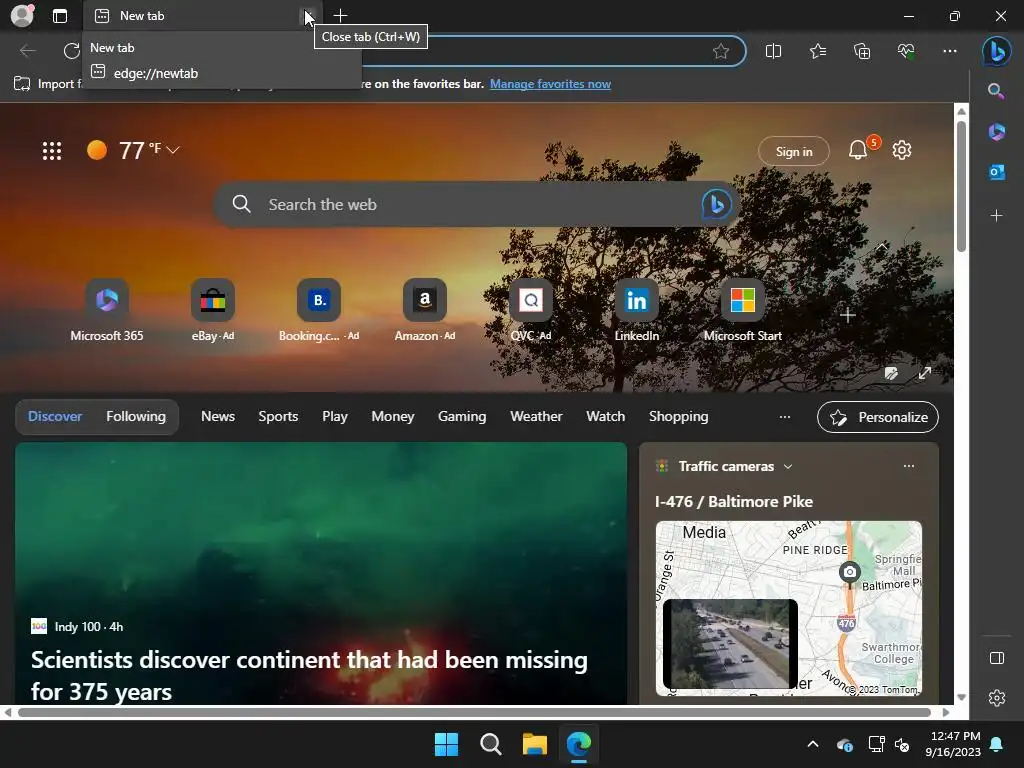The height and width of the screenshot is (768, 1024).
Task: Open page settings gear icon
Action: 902,150
